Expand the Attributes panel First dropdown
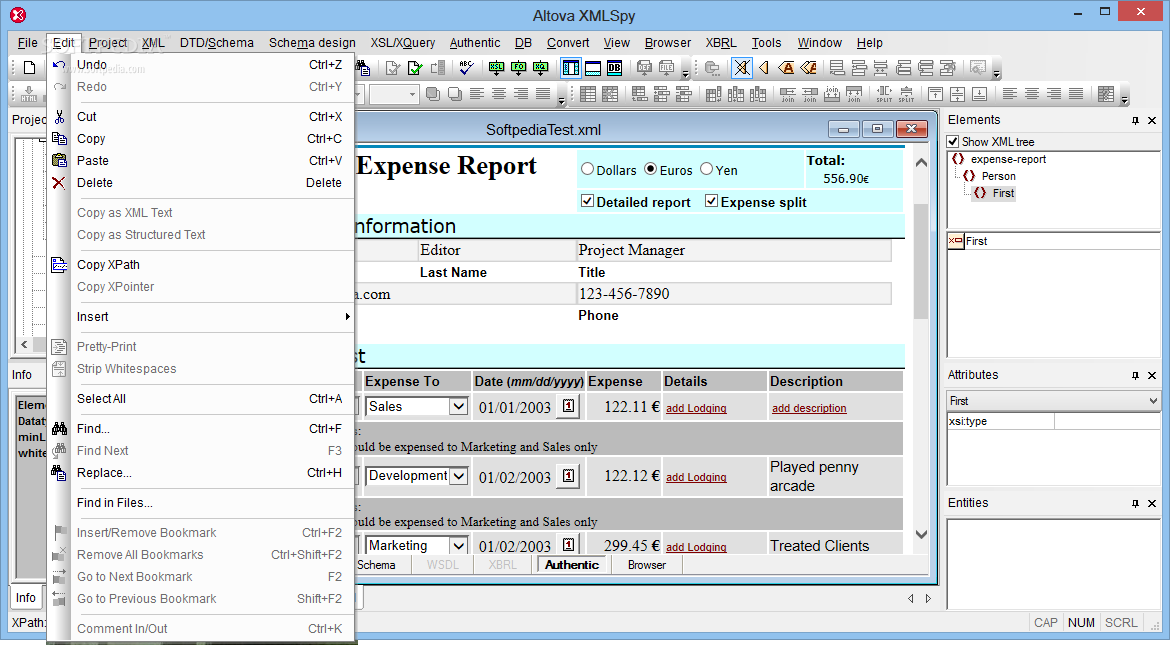Viewport: 1170px width, 645px height. [x=1154, y=401]
